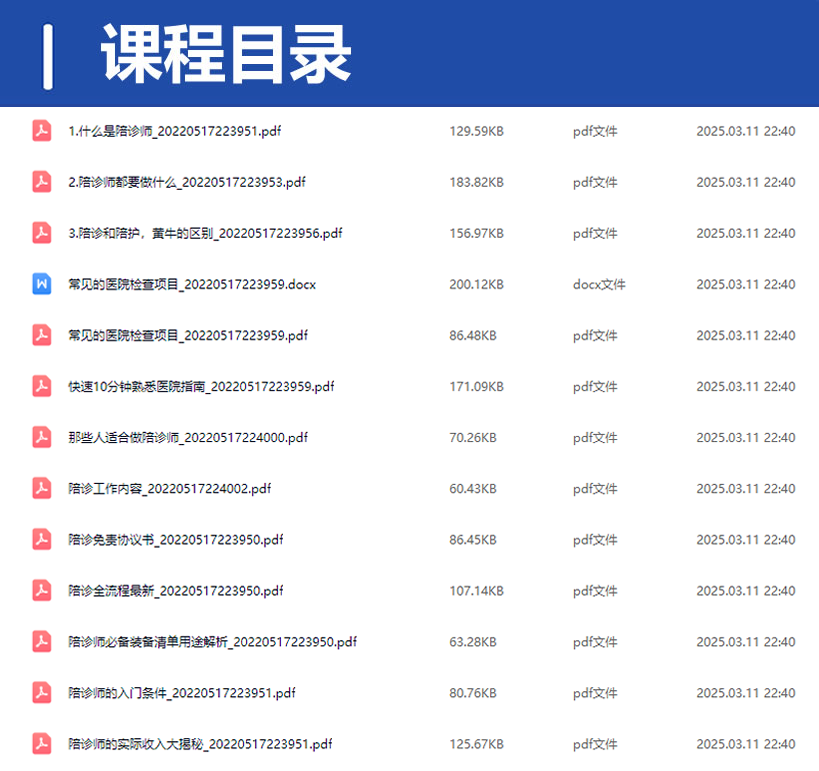Click PDF icon beside 3.陪诊和陪护，黄牛的区别
The width and height of the screenshot is (819, 771).
[42, 233]
